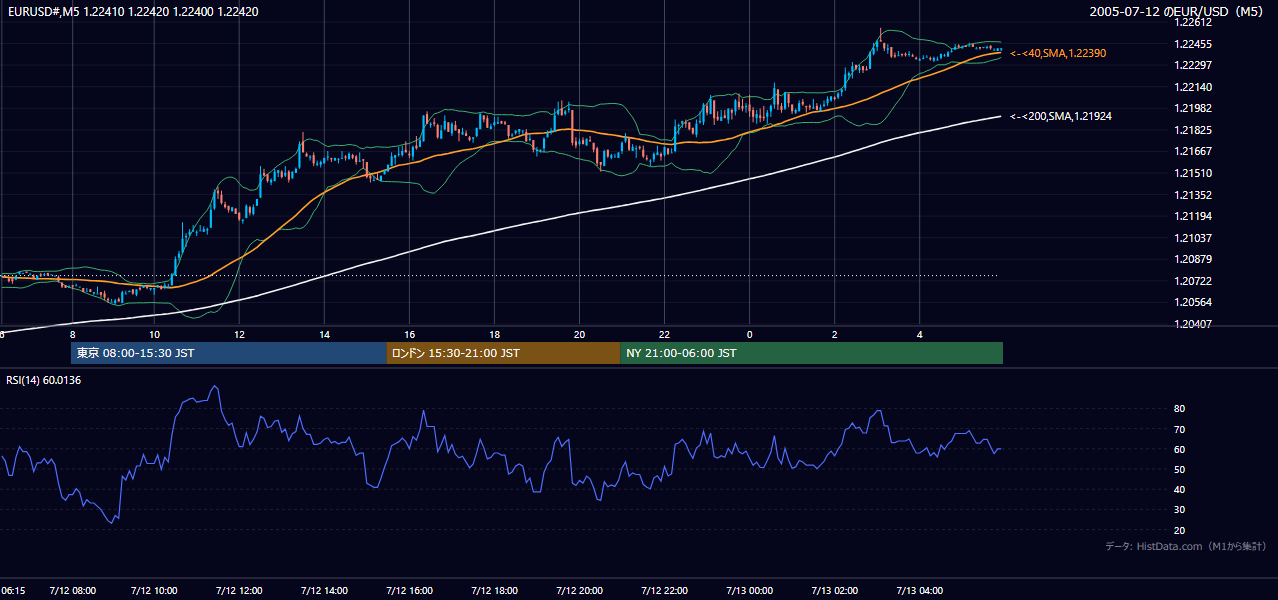The image size is (1278, 600).
Task: Click hour label 14 below price chart
Action: coord(325,334)
